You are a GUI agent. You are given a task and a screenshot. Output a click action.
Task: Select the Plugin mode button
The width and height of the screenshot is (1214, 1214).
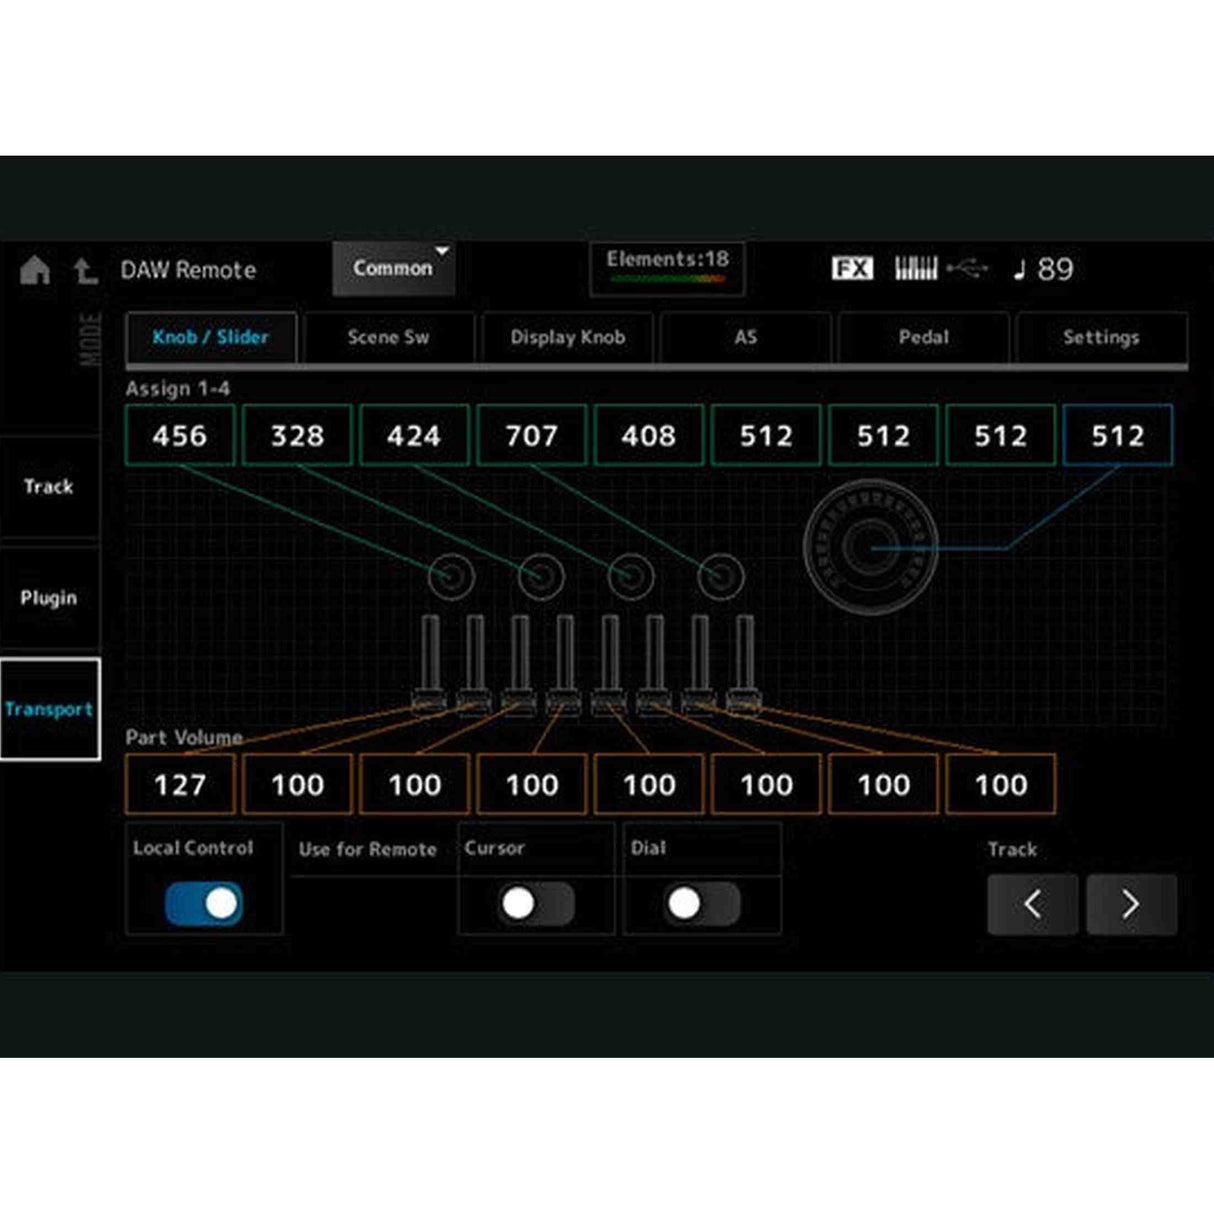coord(49,598)
